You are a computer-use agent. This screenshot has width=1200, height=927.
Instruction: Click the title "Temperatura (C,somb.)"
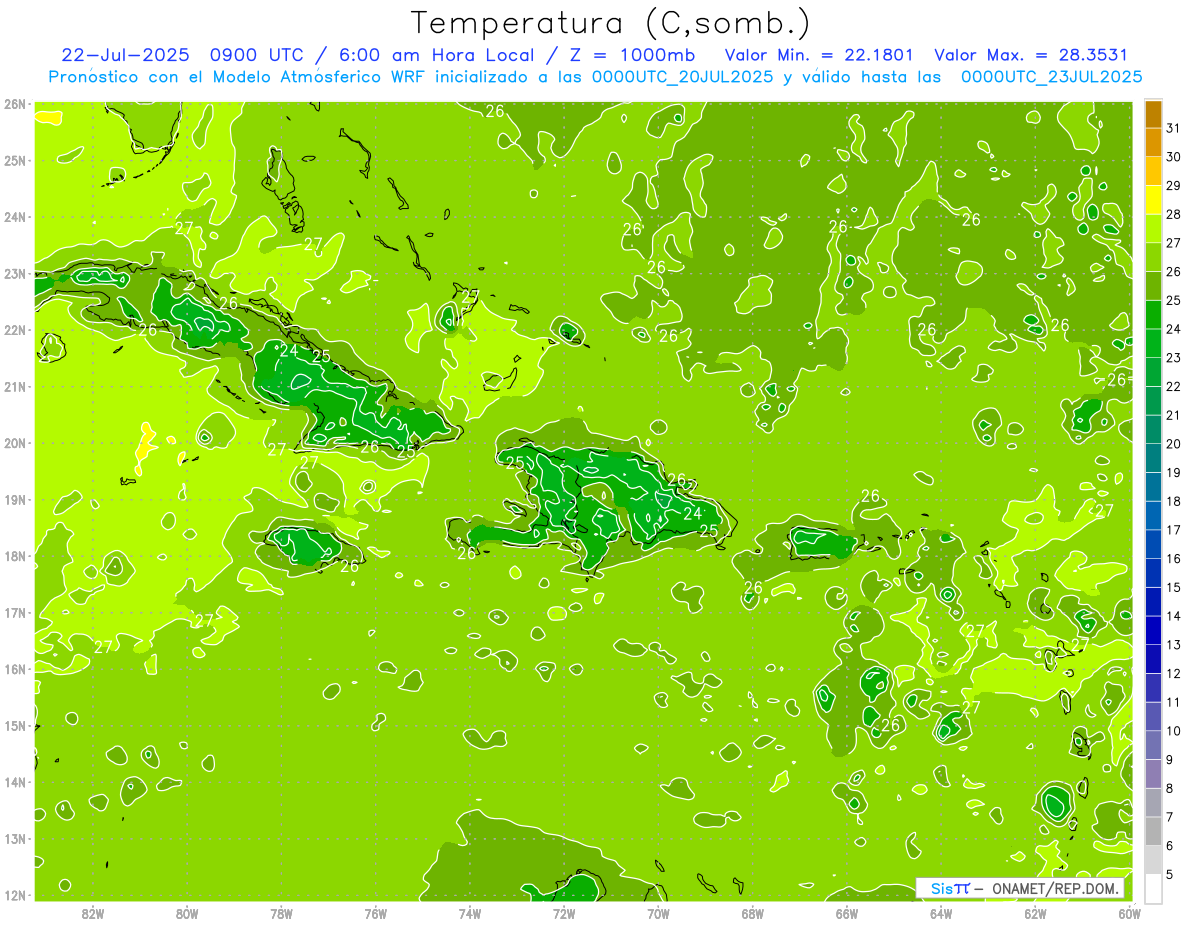(611, 23)
